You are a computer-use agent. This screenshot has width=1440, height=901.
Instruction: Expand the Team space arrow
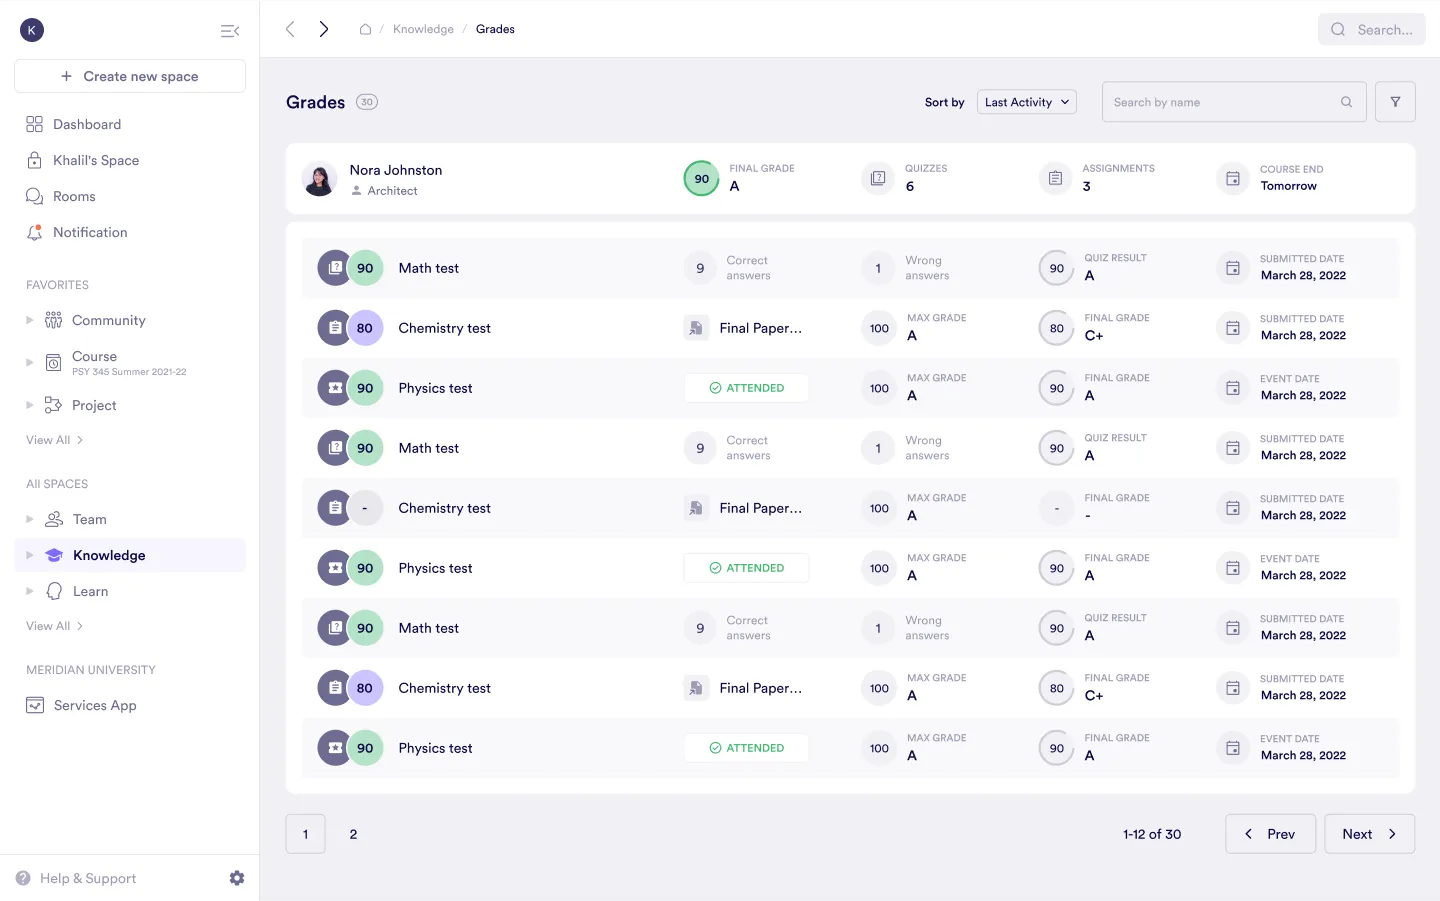tap(30, 519)
